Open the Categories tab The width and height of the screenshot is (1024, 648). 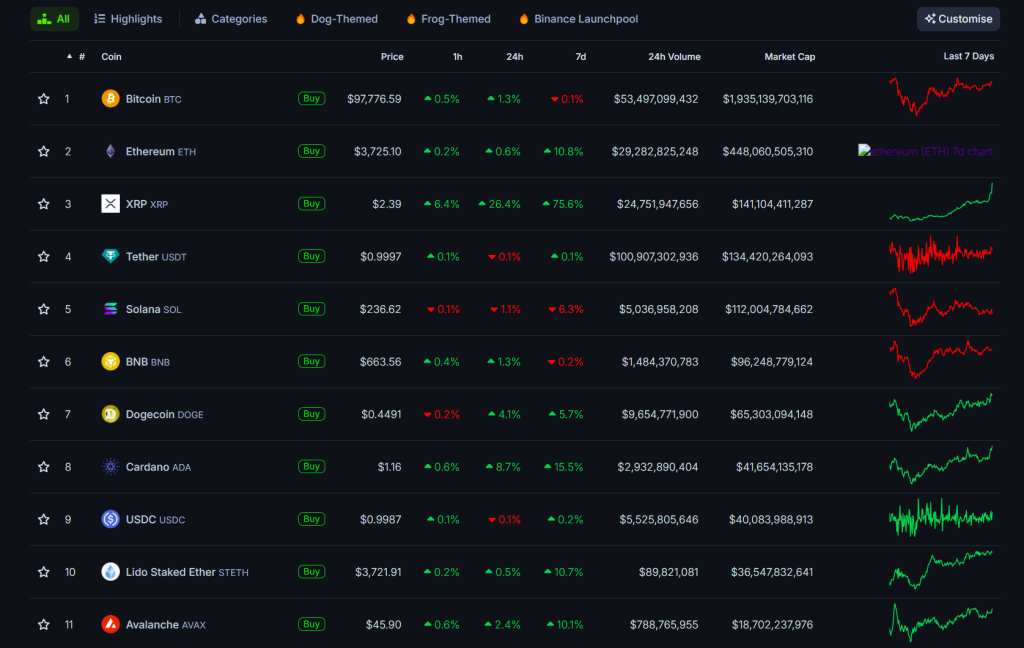click(x=231, y=19)
